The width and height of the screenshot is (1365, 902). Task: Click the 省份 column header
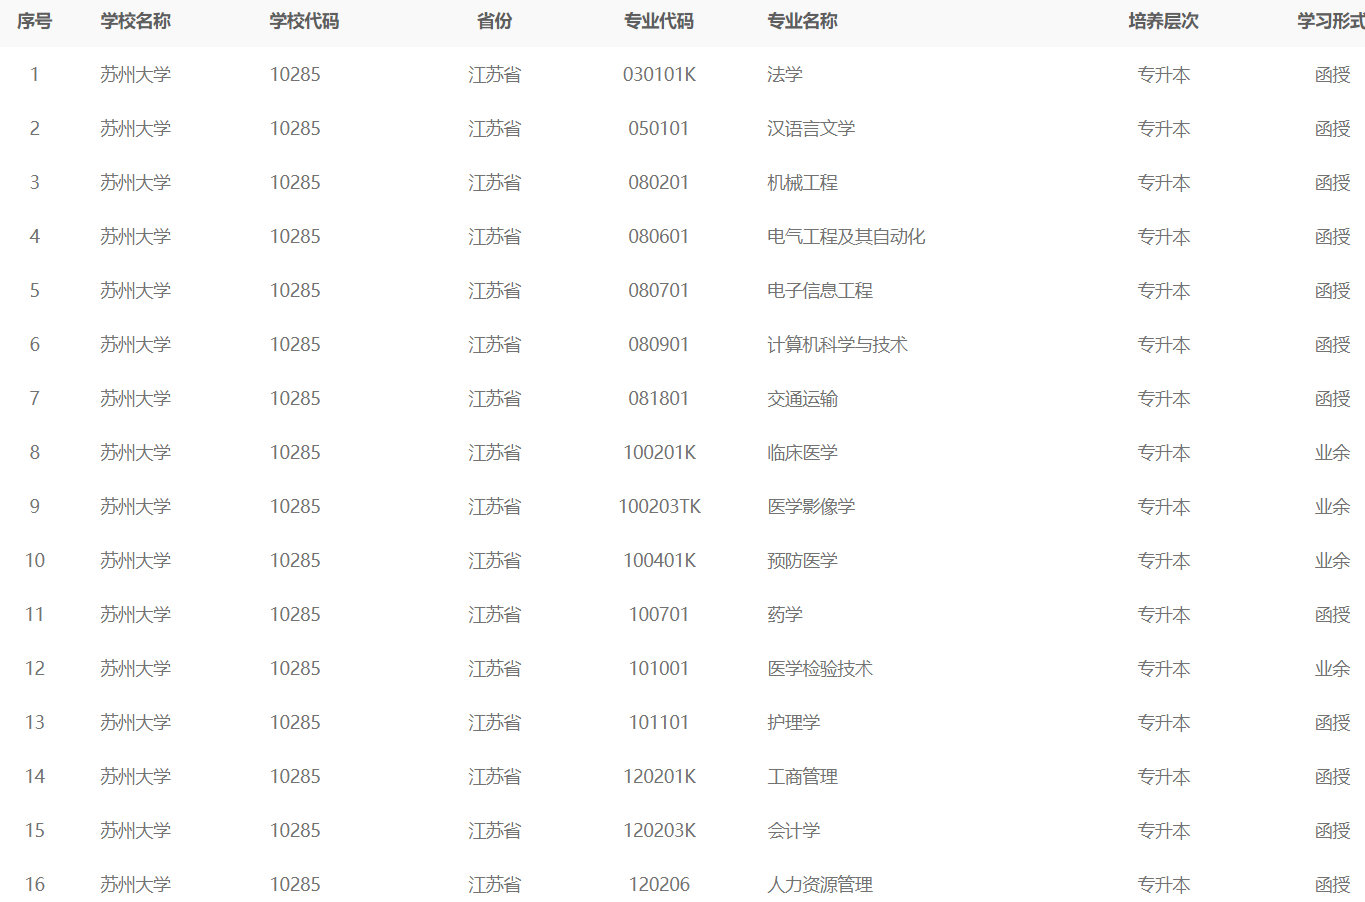coord(494,21)
